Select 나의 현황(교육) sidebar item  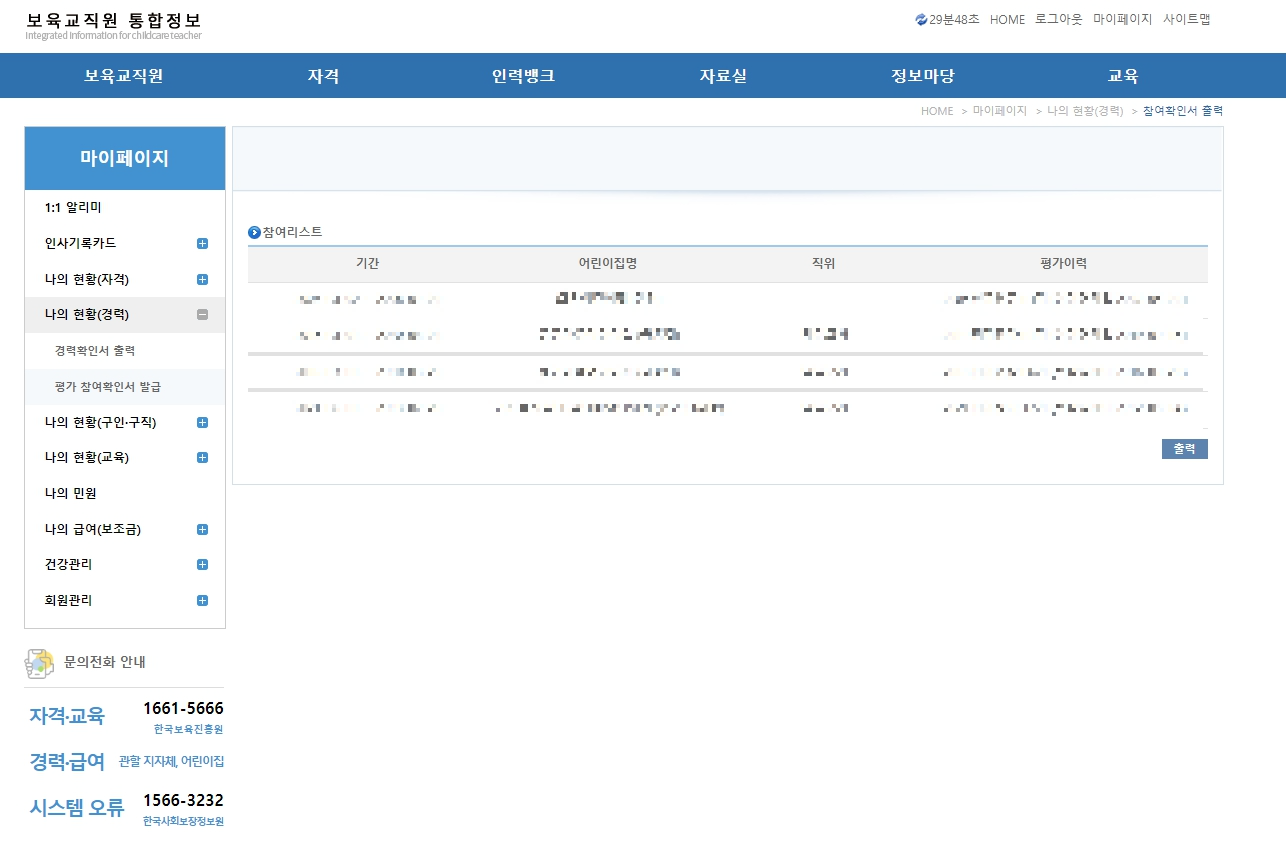coord(87,457)
